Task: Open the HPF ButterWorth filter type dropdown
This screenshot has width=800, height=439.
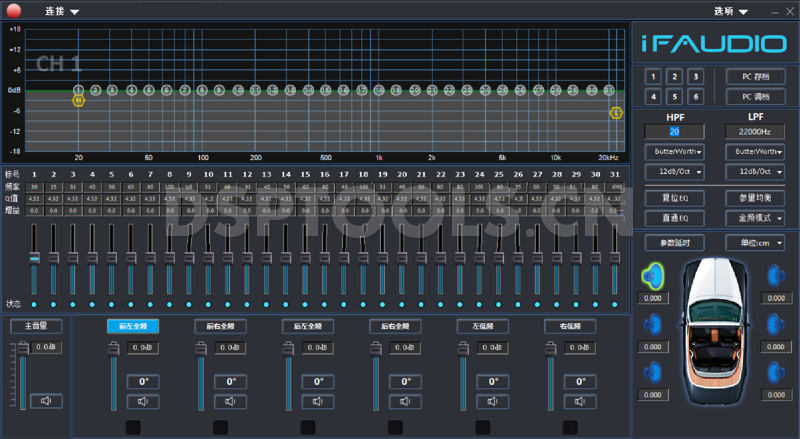Action: [677, 152]
